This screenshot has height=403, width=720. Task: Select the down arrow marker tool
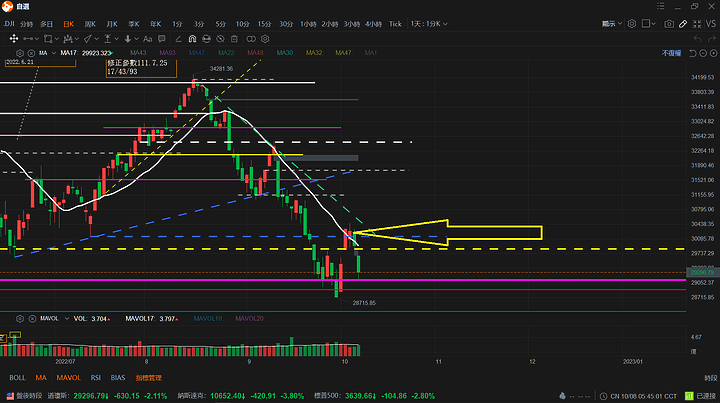tap(128, 39)
